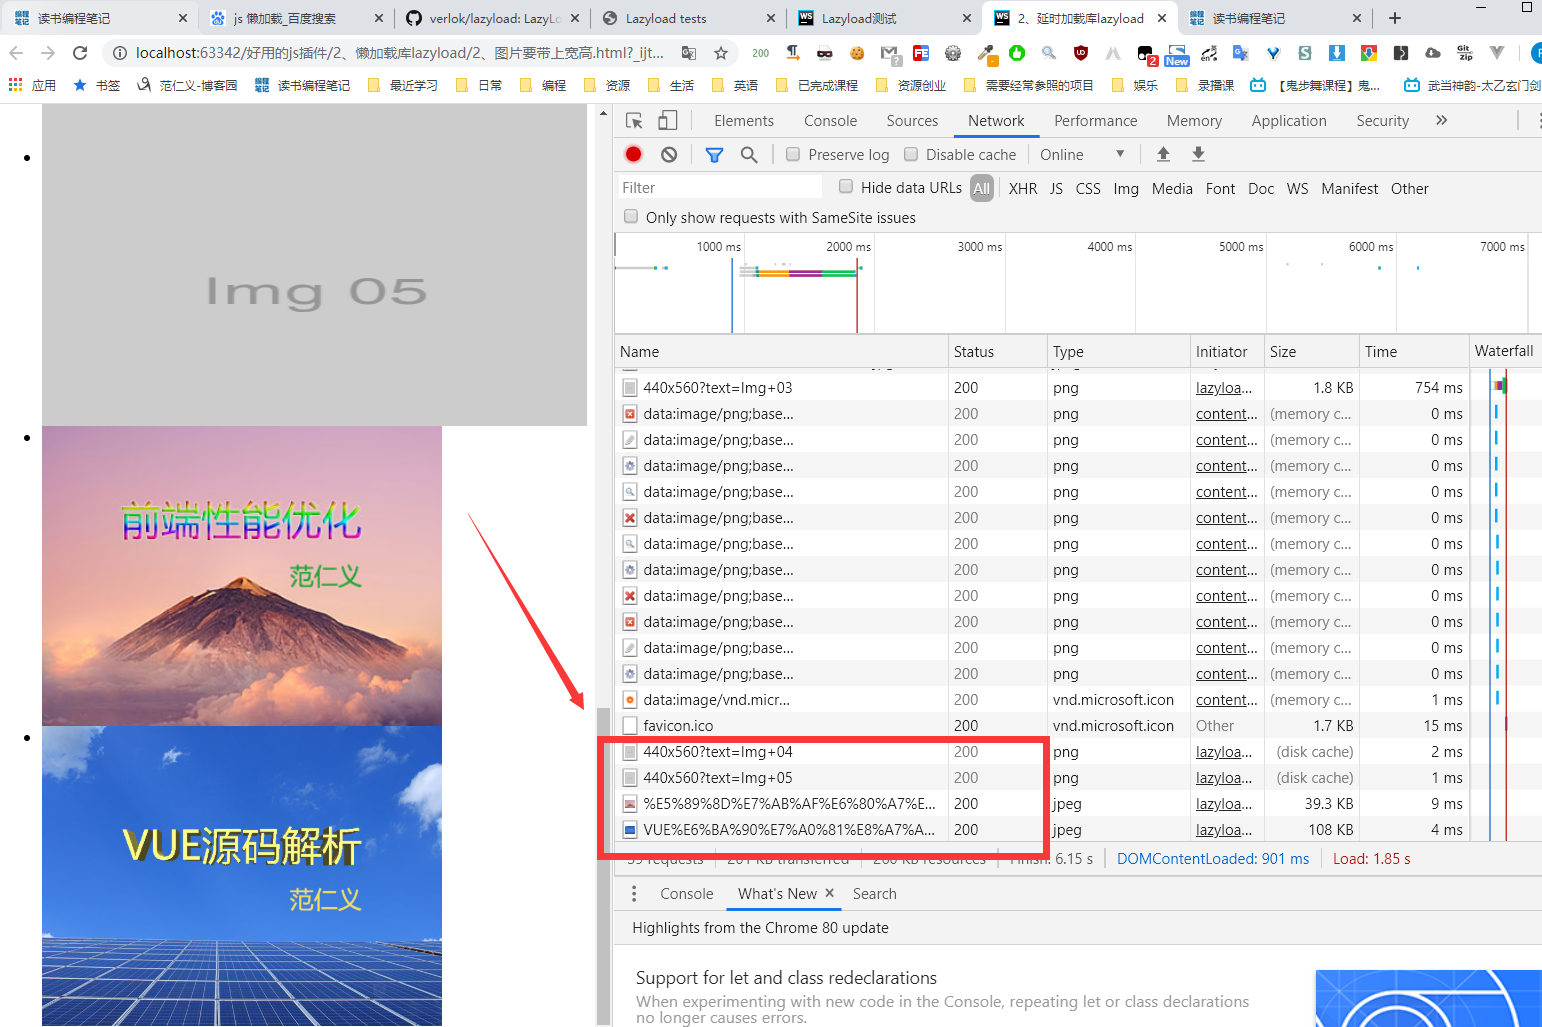Check Only show requests with SameSite issues
Screen dimensions: 1542x1027
(631, 216)
